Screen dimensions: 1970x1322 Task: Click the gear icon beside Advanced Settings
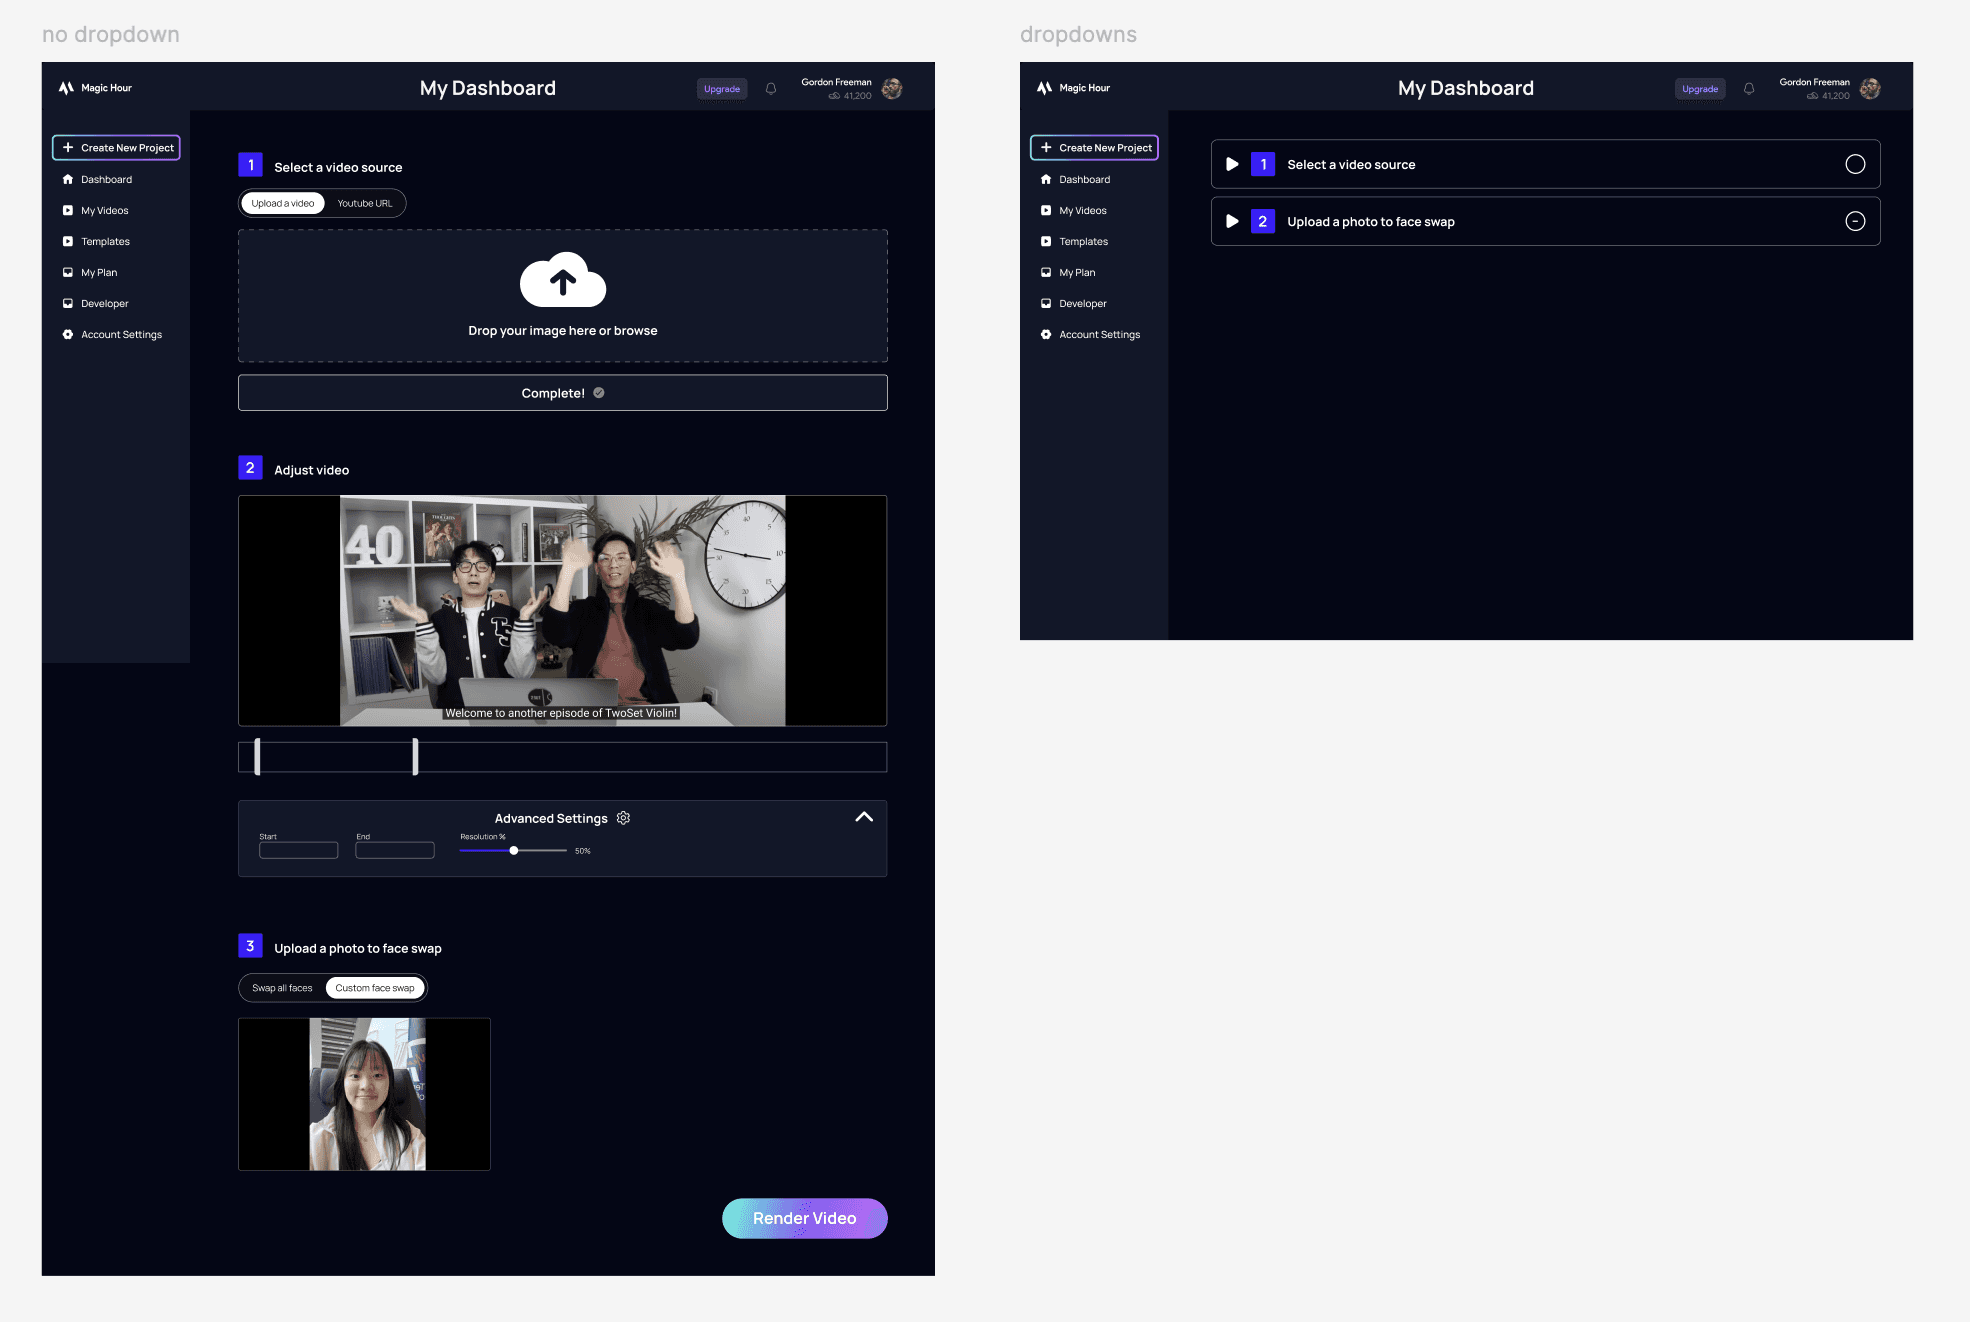[624, 818]
